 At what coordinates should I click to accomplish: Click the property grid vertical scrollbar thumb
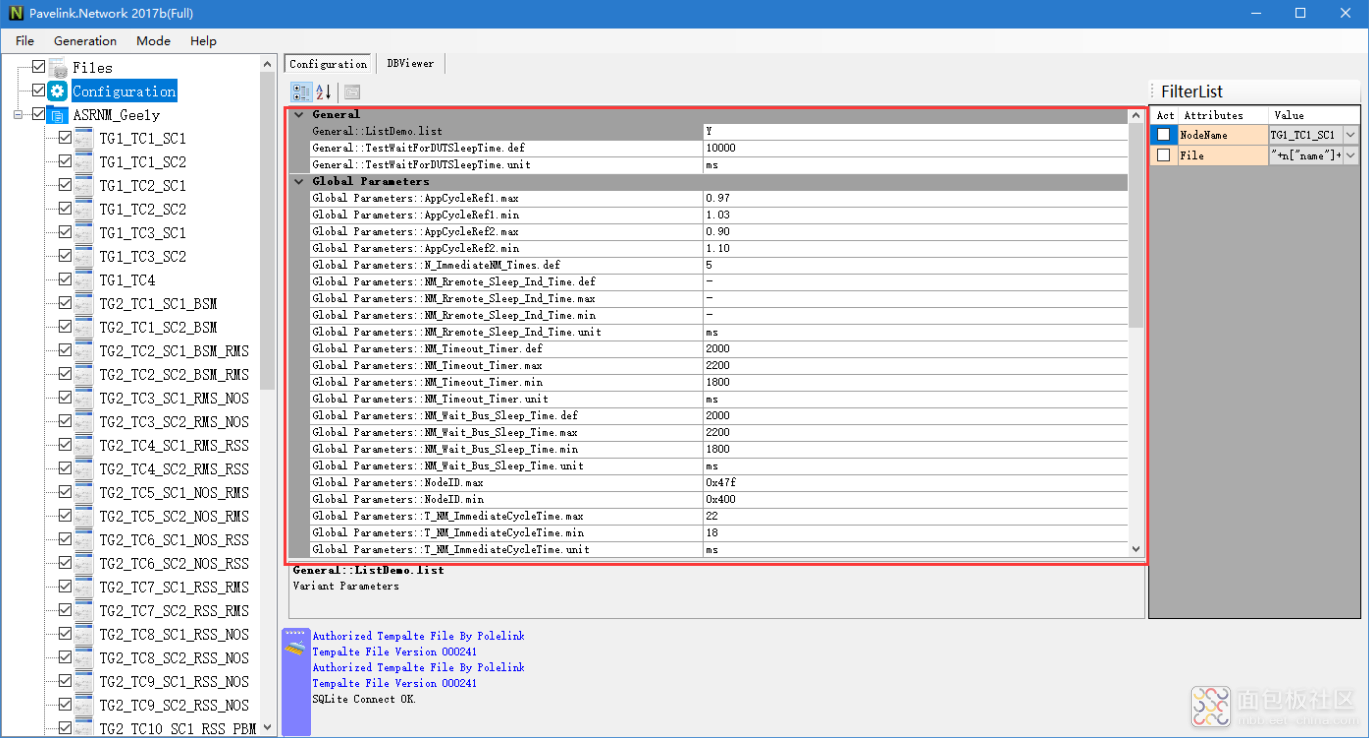click(1135, 224)
